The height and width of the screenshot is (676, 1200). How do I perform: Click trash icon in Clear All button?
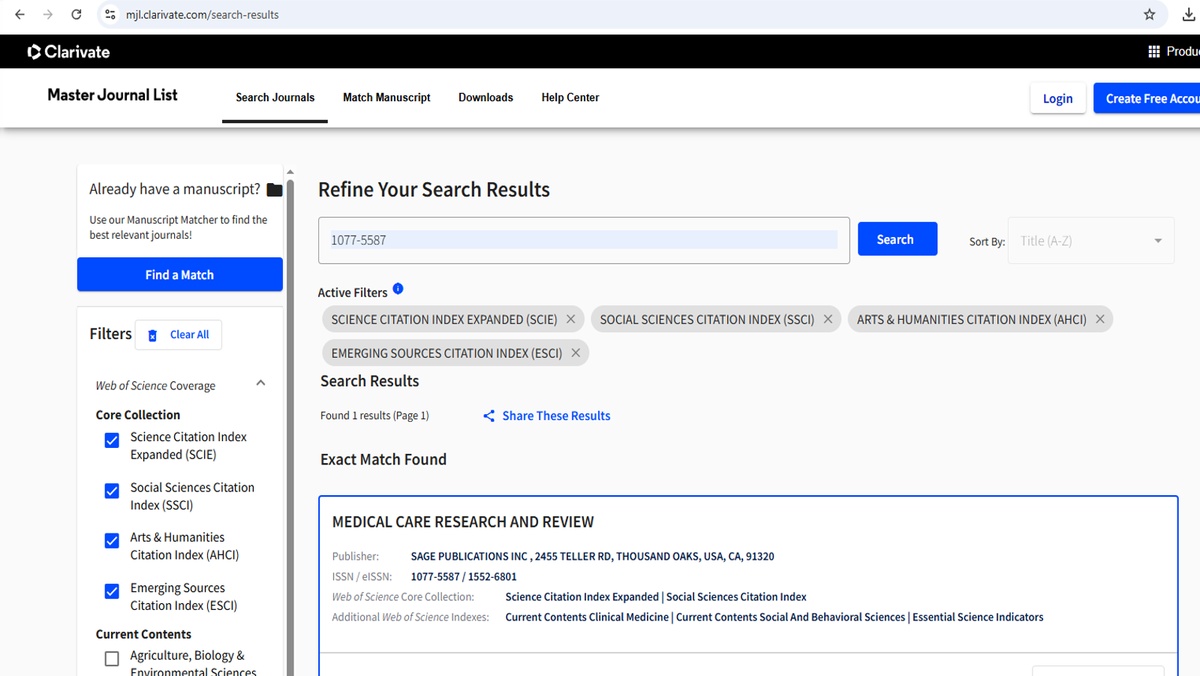[x=153, y=335]
